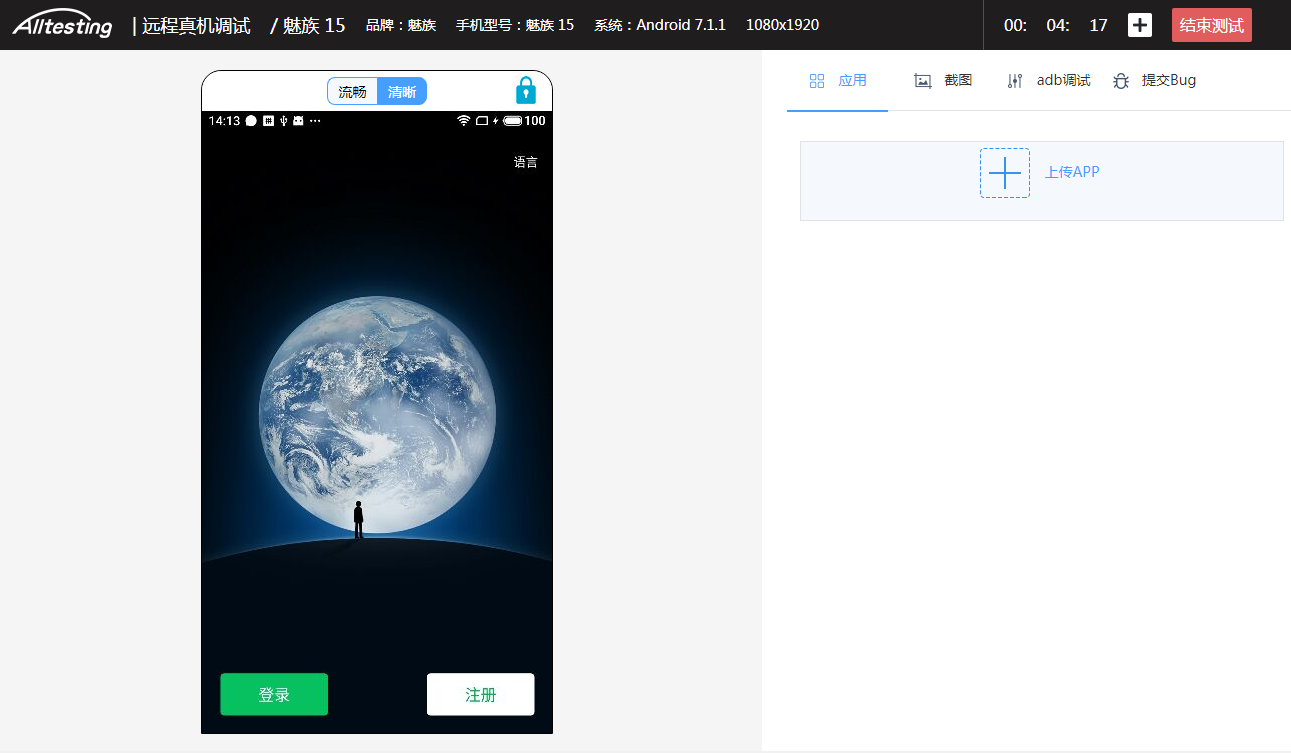Tap the three dots in phone status bar
The height and width of the screenshot is (753, 1291).
[x=315, y=121]
